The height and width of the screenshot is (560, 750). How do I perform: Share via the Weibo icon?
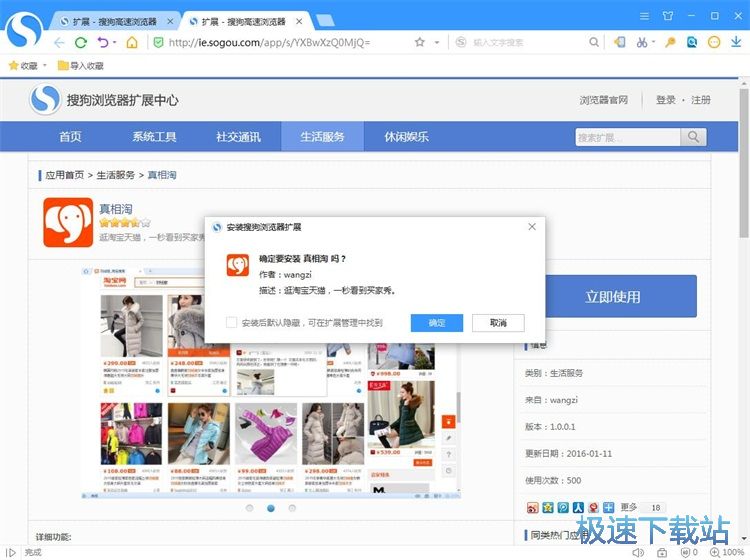[x=532, y=507]
